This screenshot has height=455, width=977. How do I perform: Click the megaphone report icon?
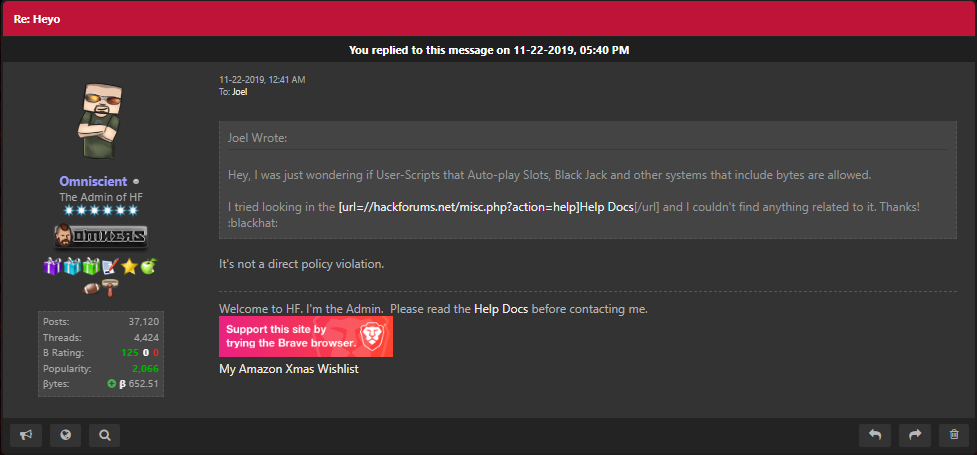tap(26, 435)
